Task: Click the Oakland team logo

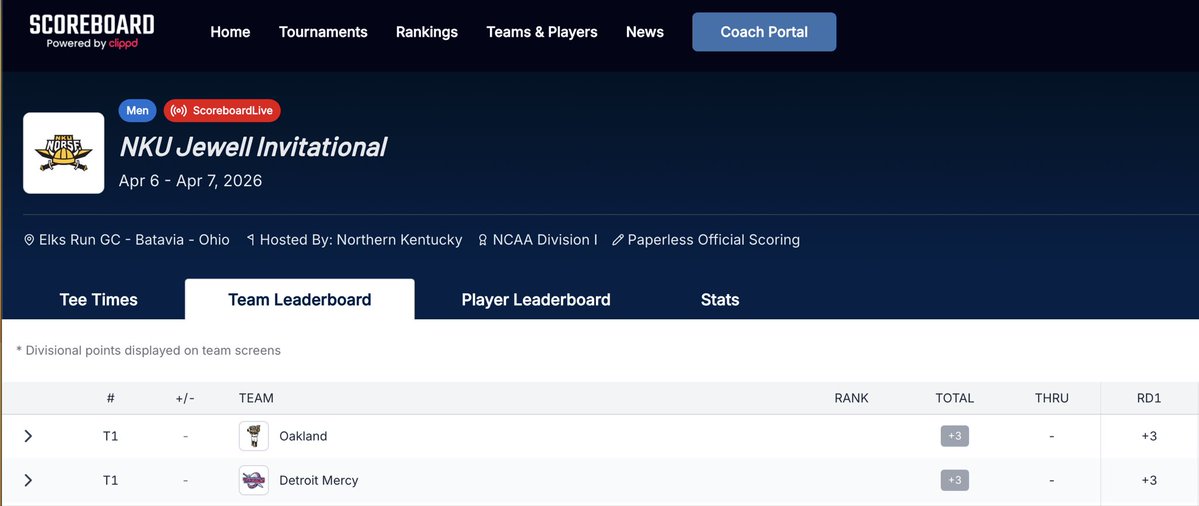Action: pyautogui.click(x=254, y=436)
